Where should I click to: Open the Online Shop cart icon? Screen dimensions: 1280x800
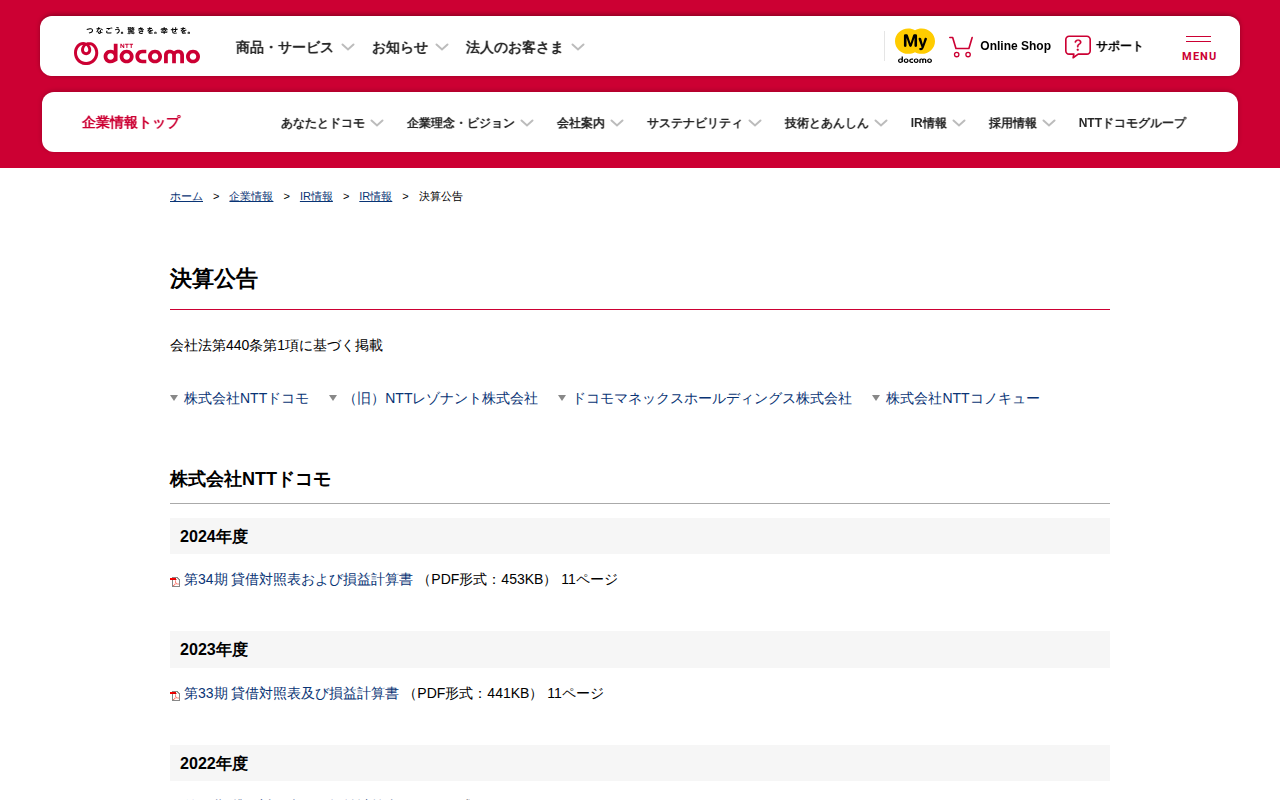961,46
